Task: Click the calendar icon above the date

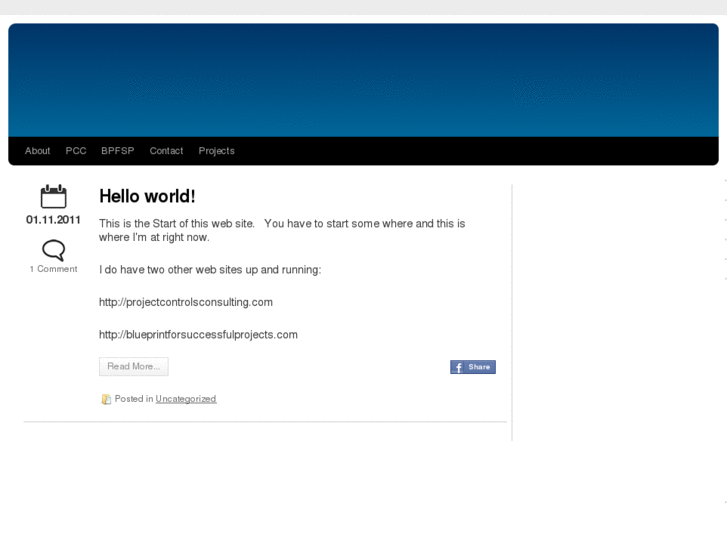Action: pos(53,196)
